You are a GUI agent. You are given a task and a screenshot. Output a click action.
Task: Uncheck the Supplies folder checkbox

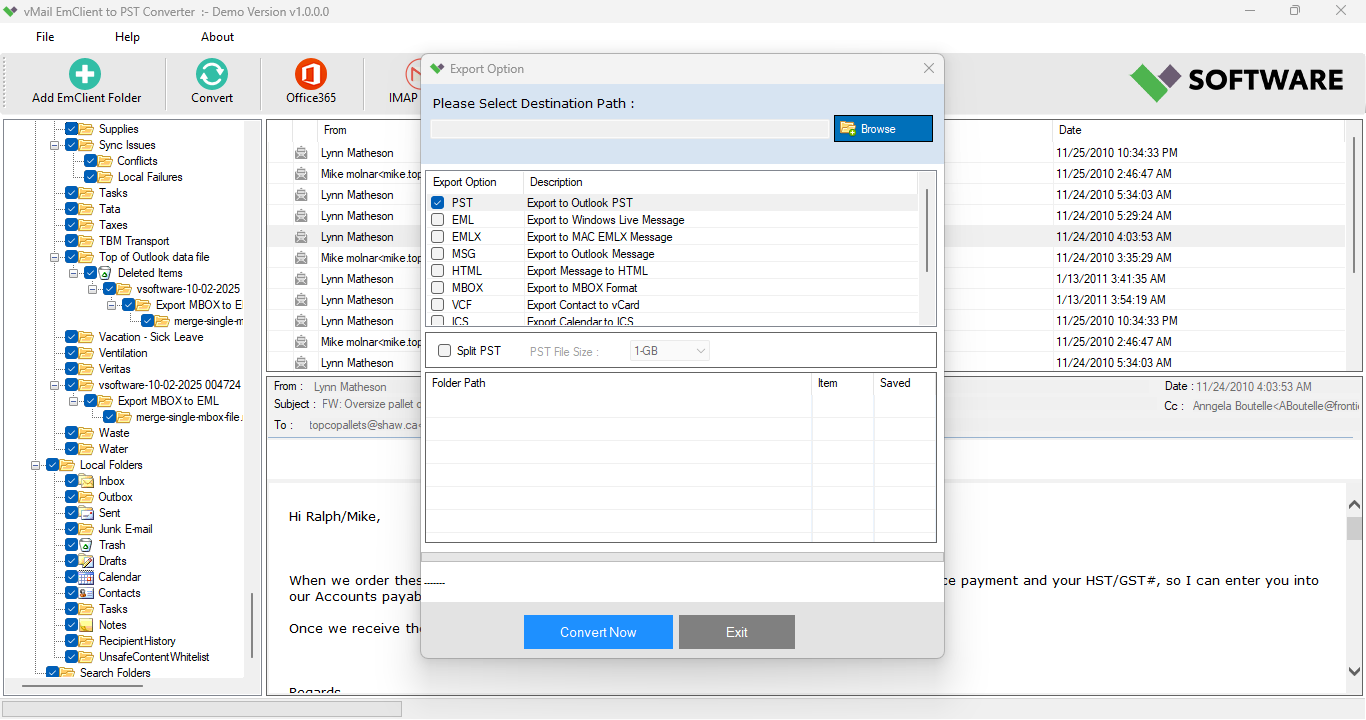(72, 129)
